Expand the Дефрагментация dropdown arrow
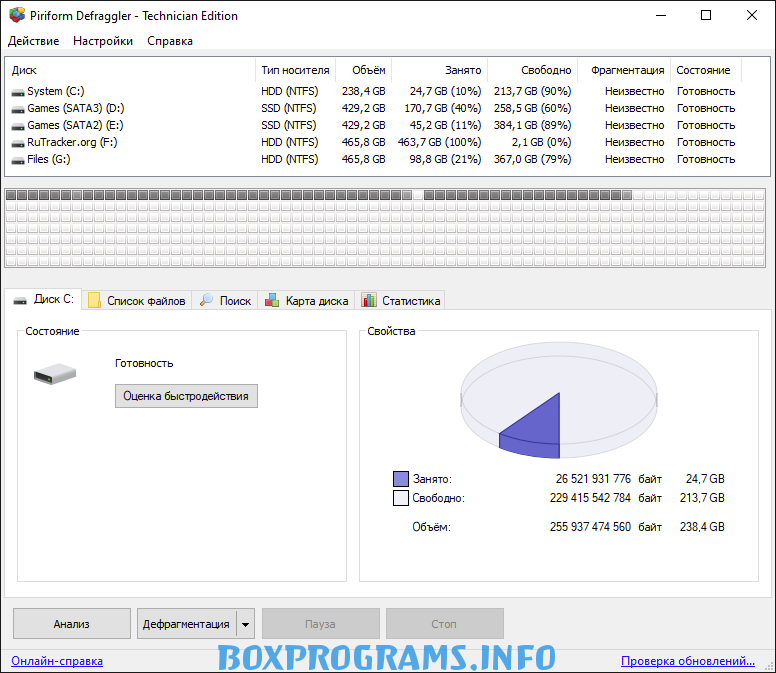 pos(245,624)
